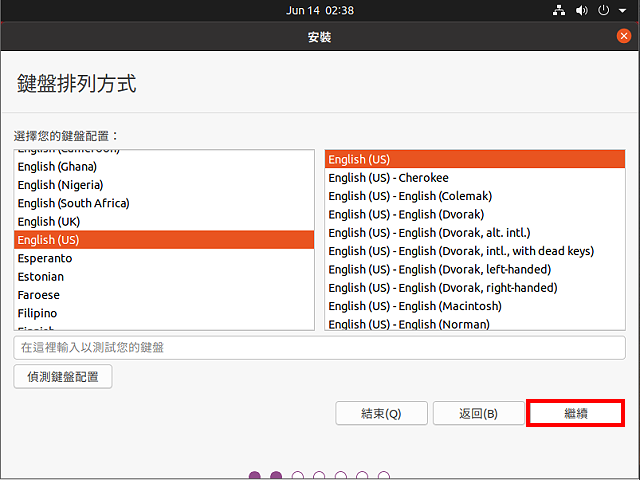Select English (UK) in the language list
Screen dimensions: 640x480
pos(50,221)
